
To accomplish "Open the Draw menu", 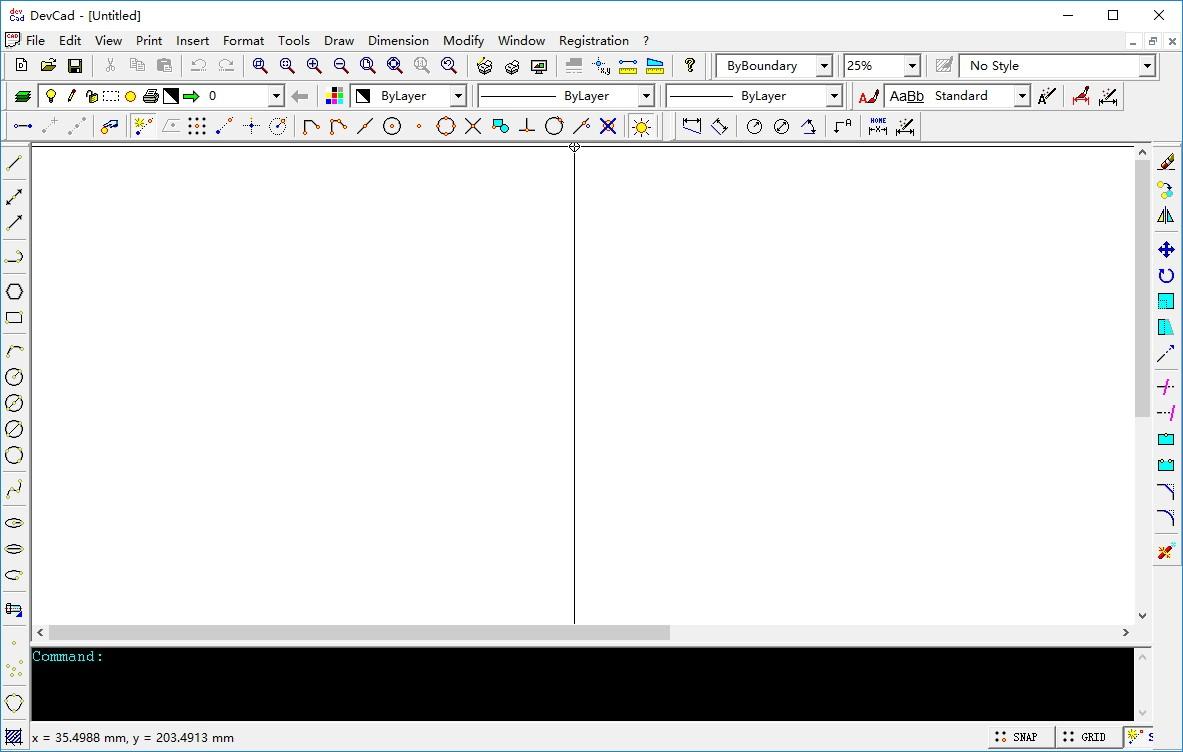I will [x=339, y=41].
